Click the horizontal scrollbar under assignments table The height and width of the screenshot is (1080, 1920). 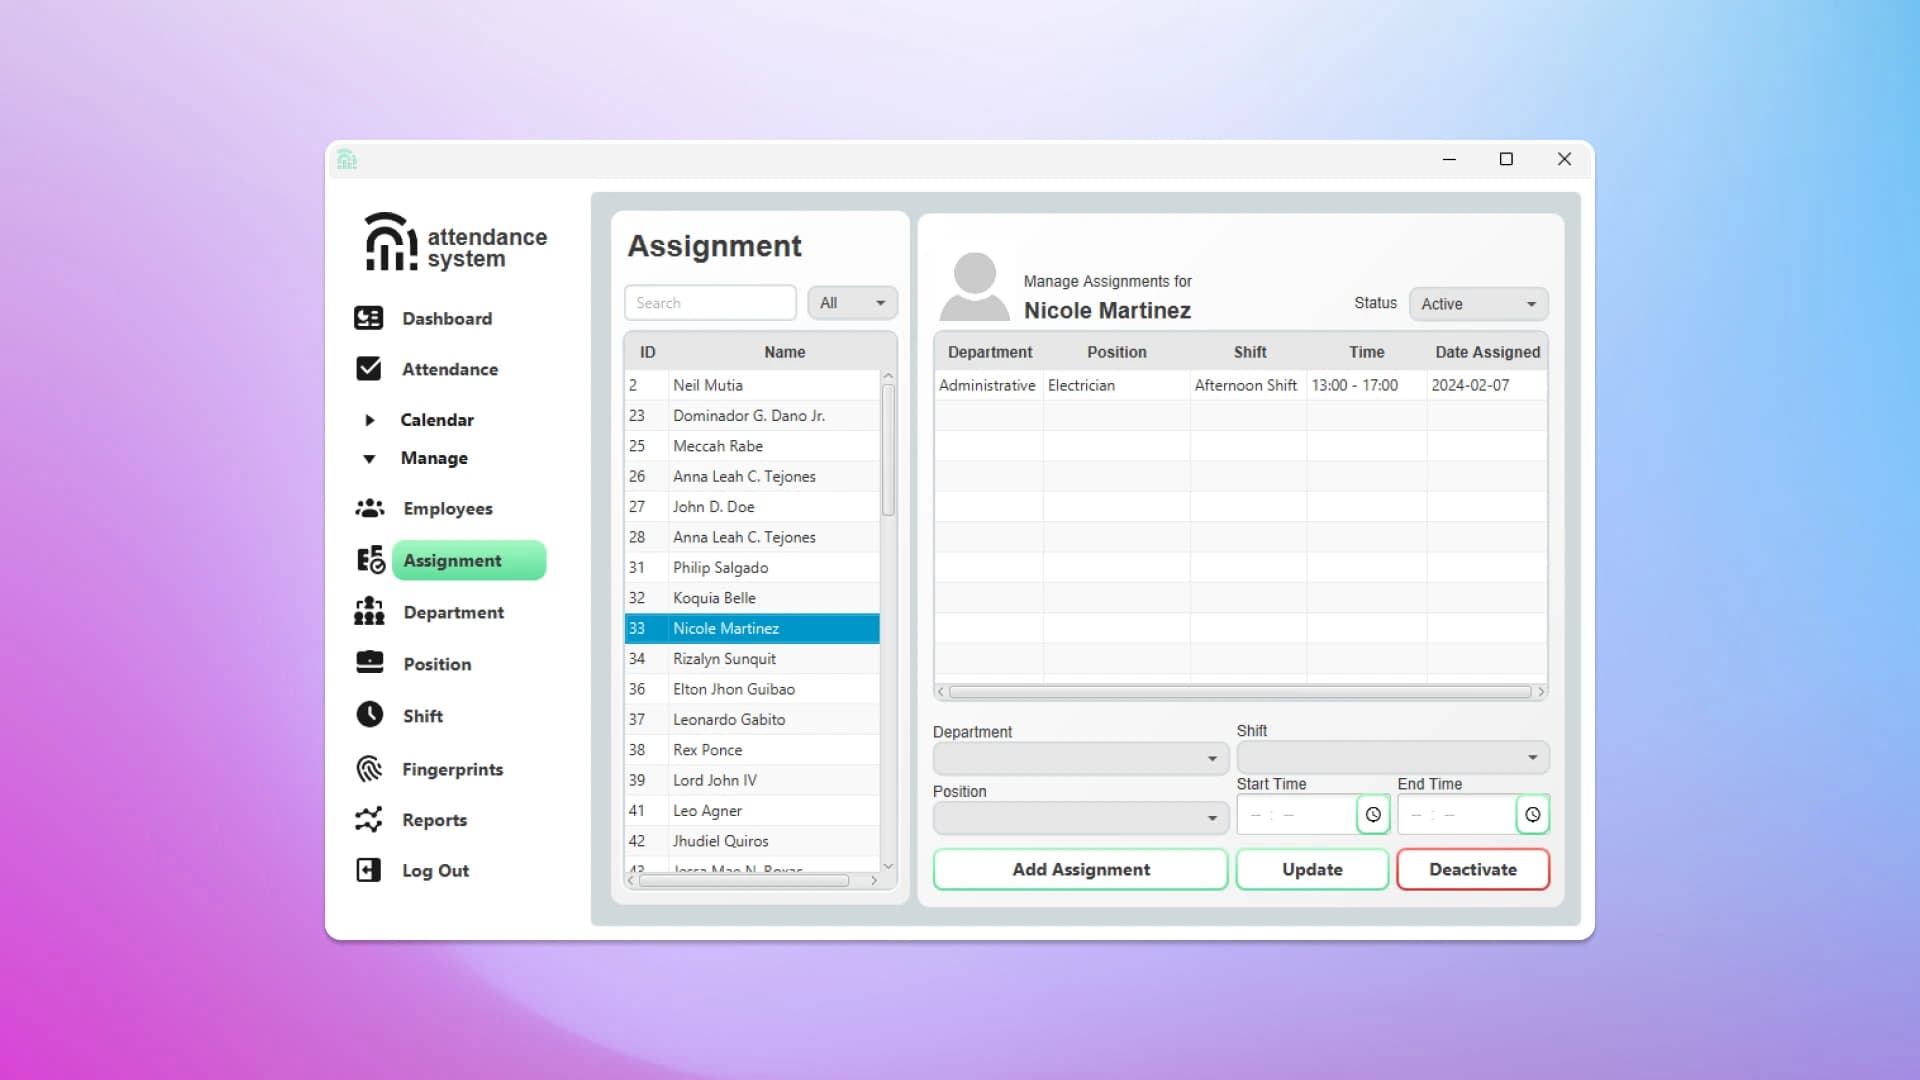[1240, 692]
